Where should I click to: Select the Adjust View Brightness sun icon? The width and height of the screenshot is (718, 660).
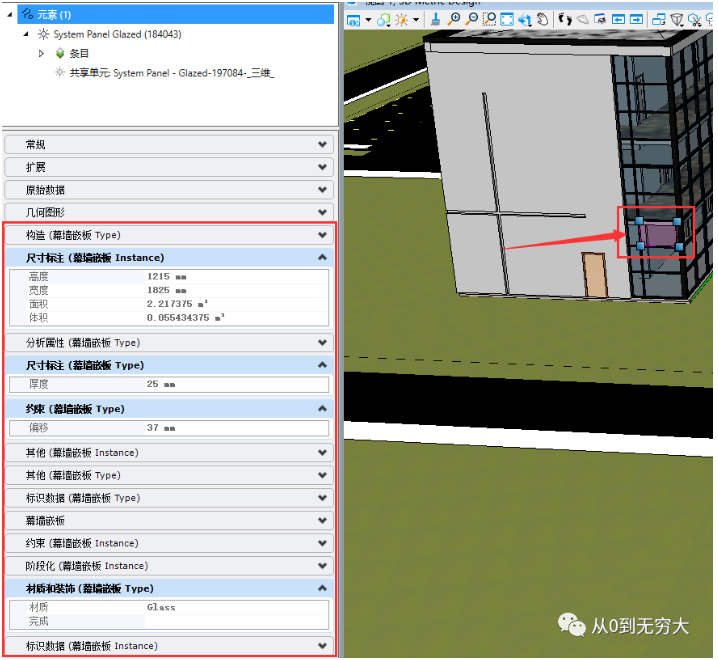pos(402,20)
